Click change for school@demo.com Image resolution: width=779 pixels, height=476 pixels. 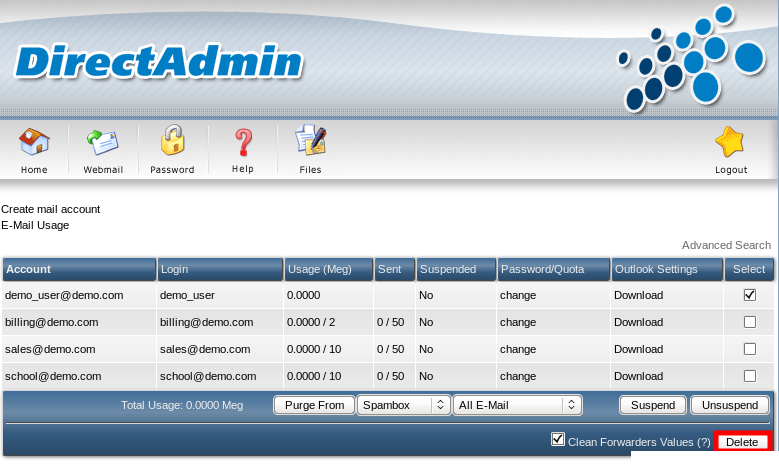point(518,376)
